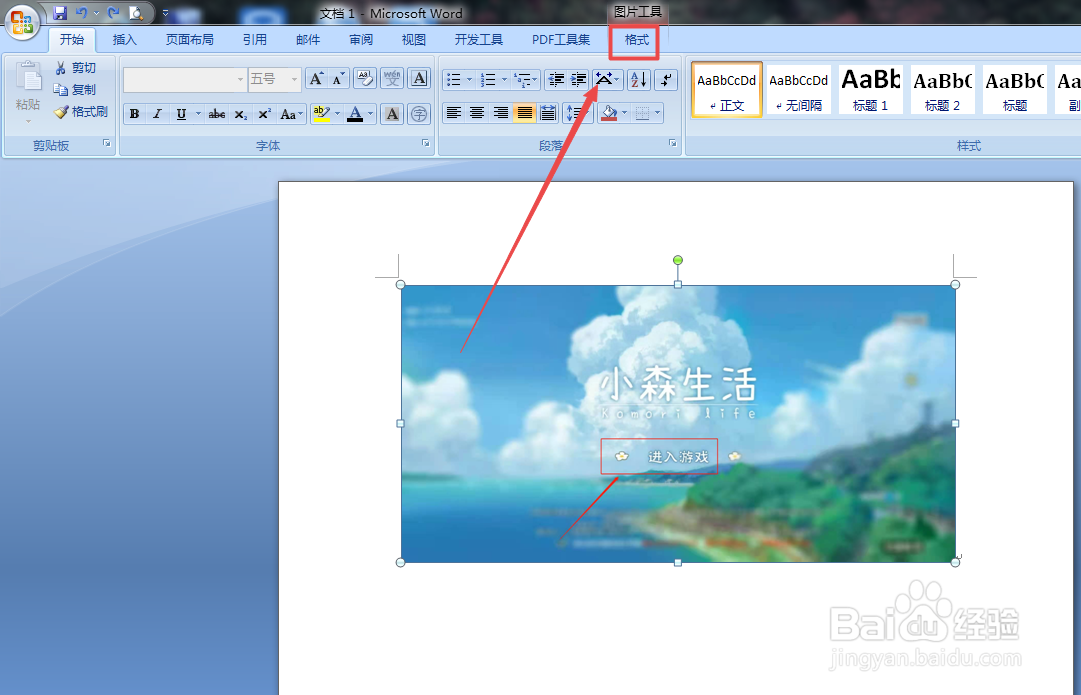This screenshot has height=695, width=1081.
Task: Switch to the 插入 tab
Action: (125, 39)
